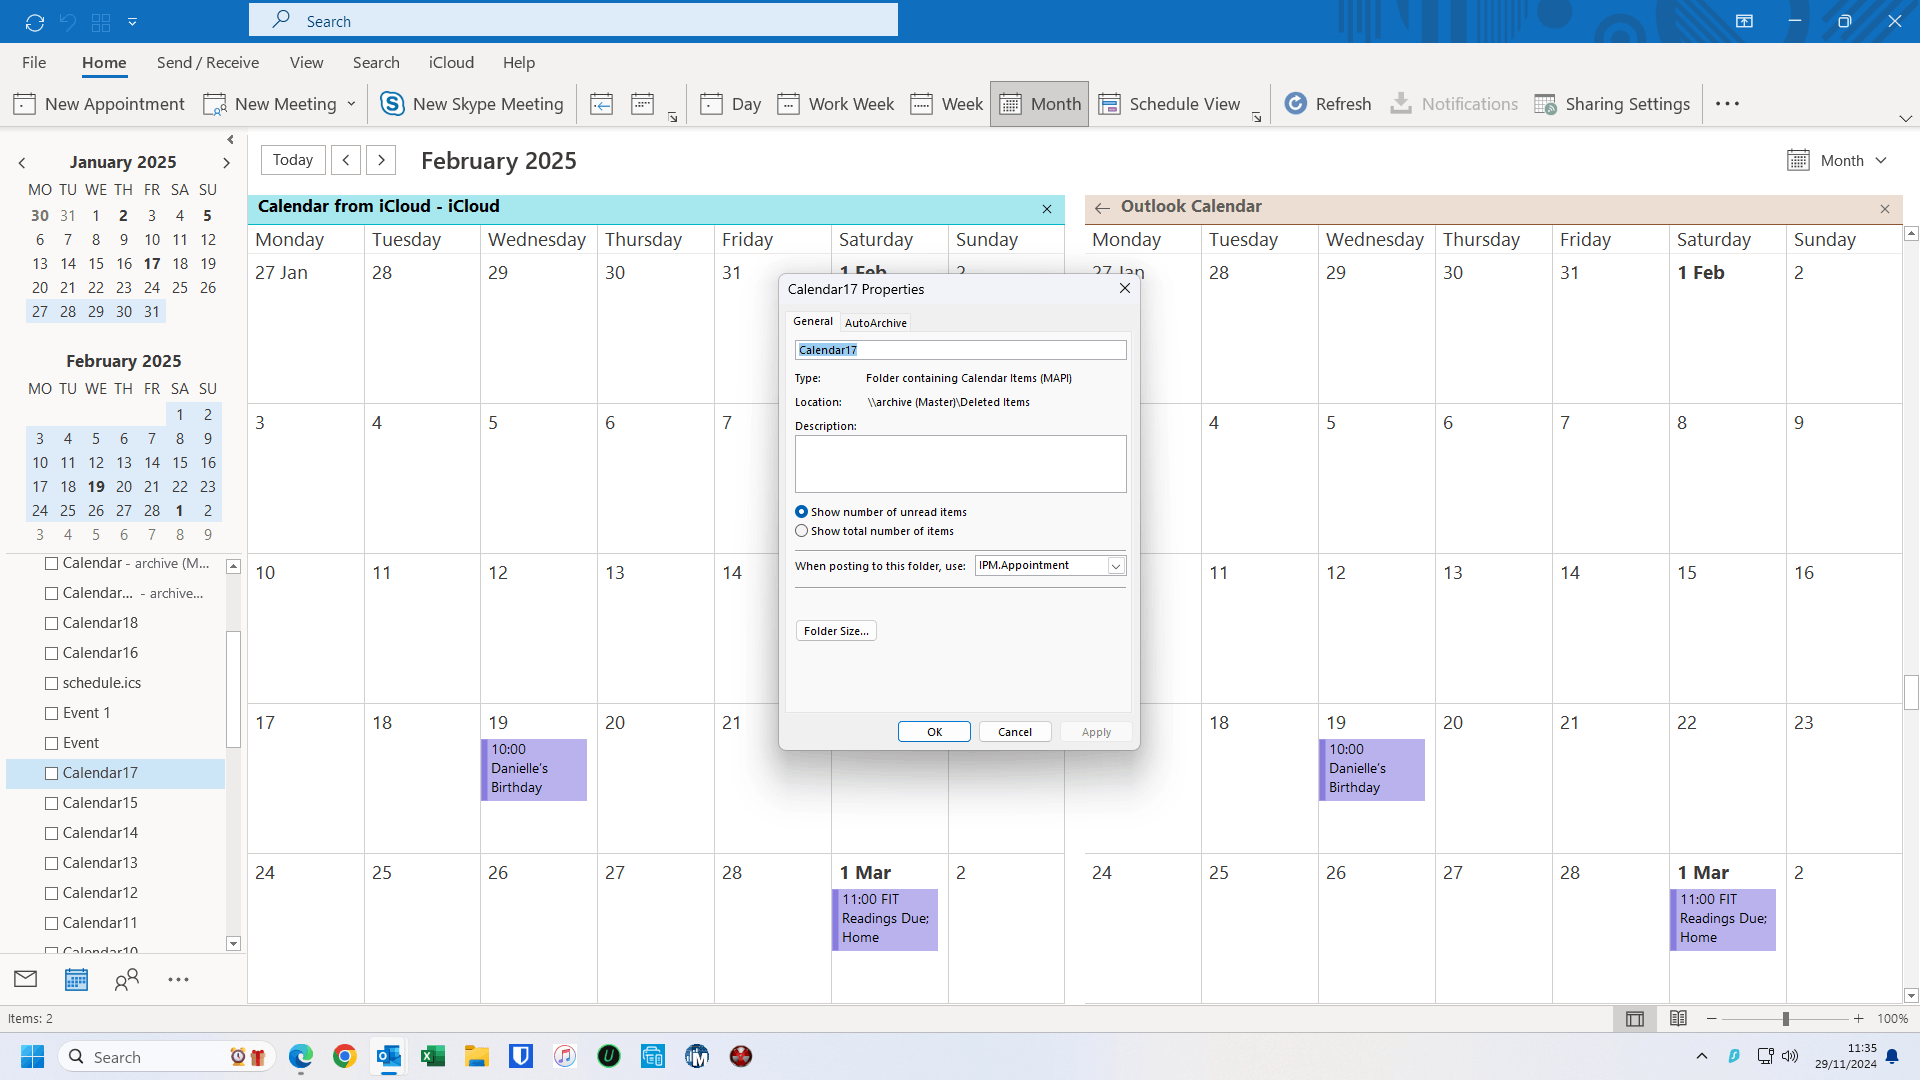Create a New Meeting
This screenshot has height=1080, width=1920.
(270, 104)
